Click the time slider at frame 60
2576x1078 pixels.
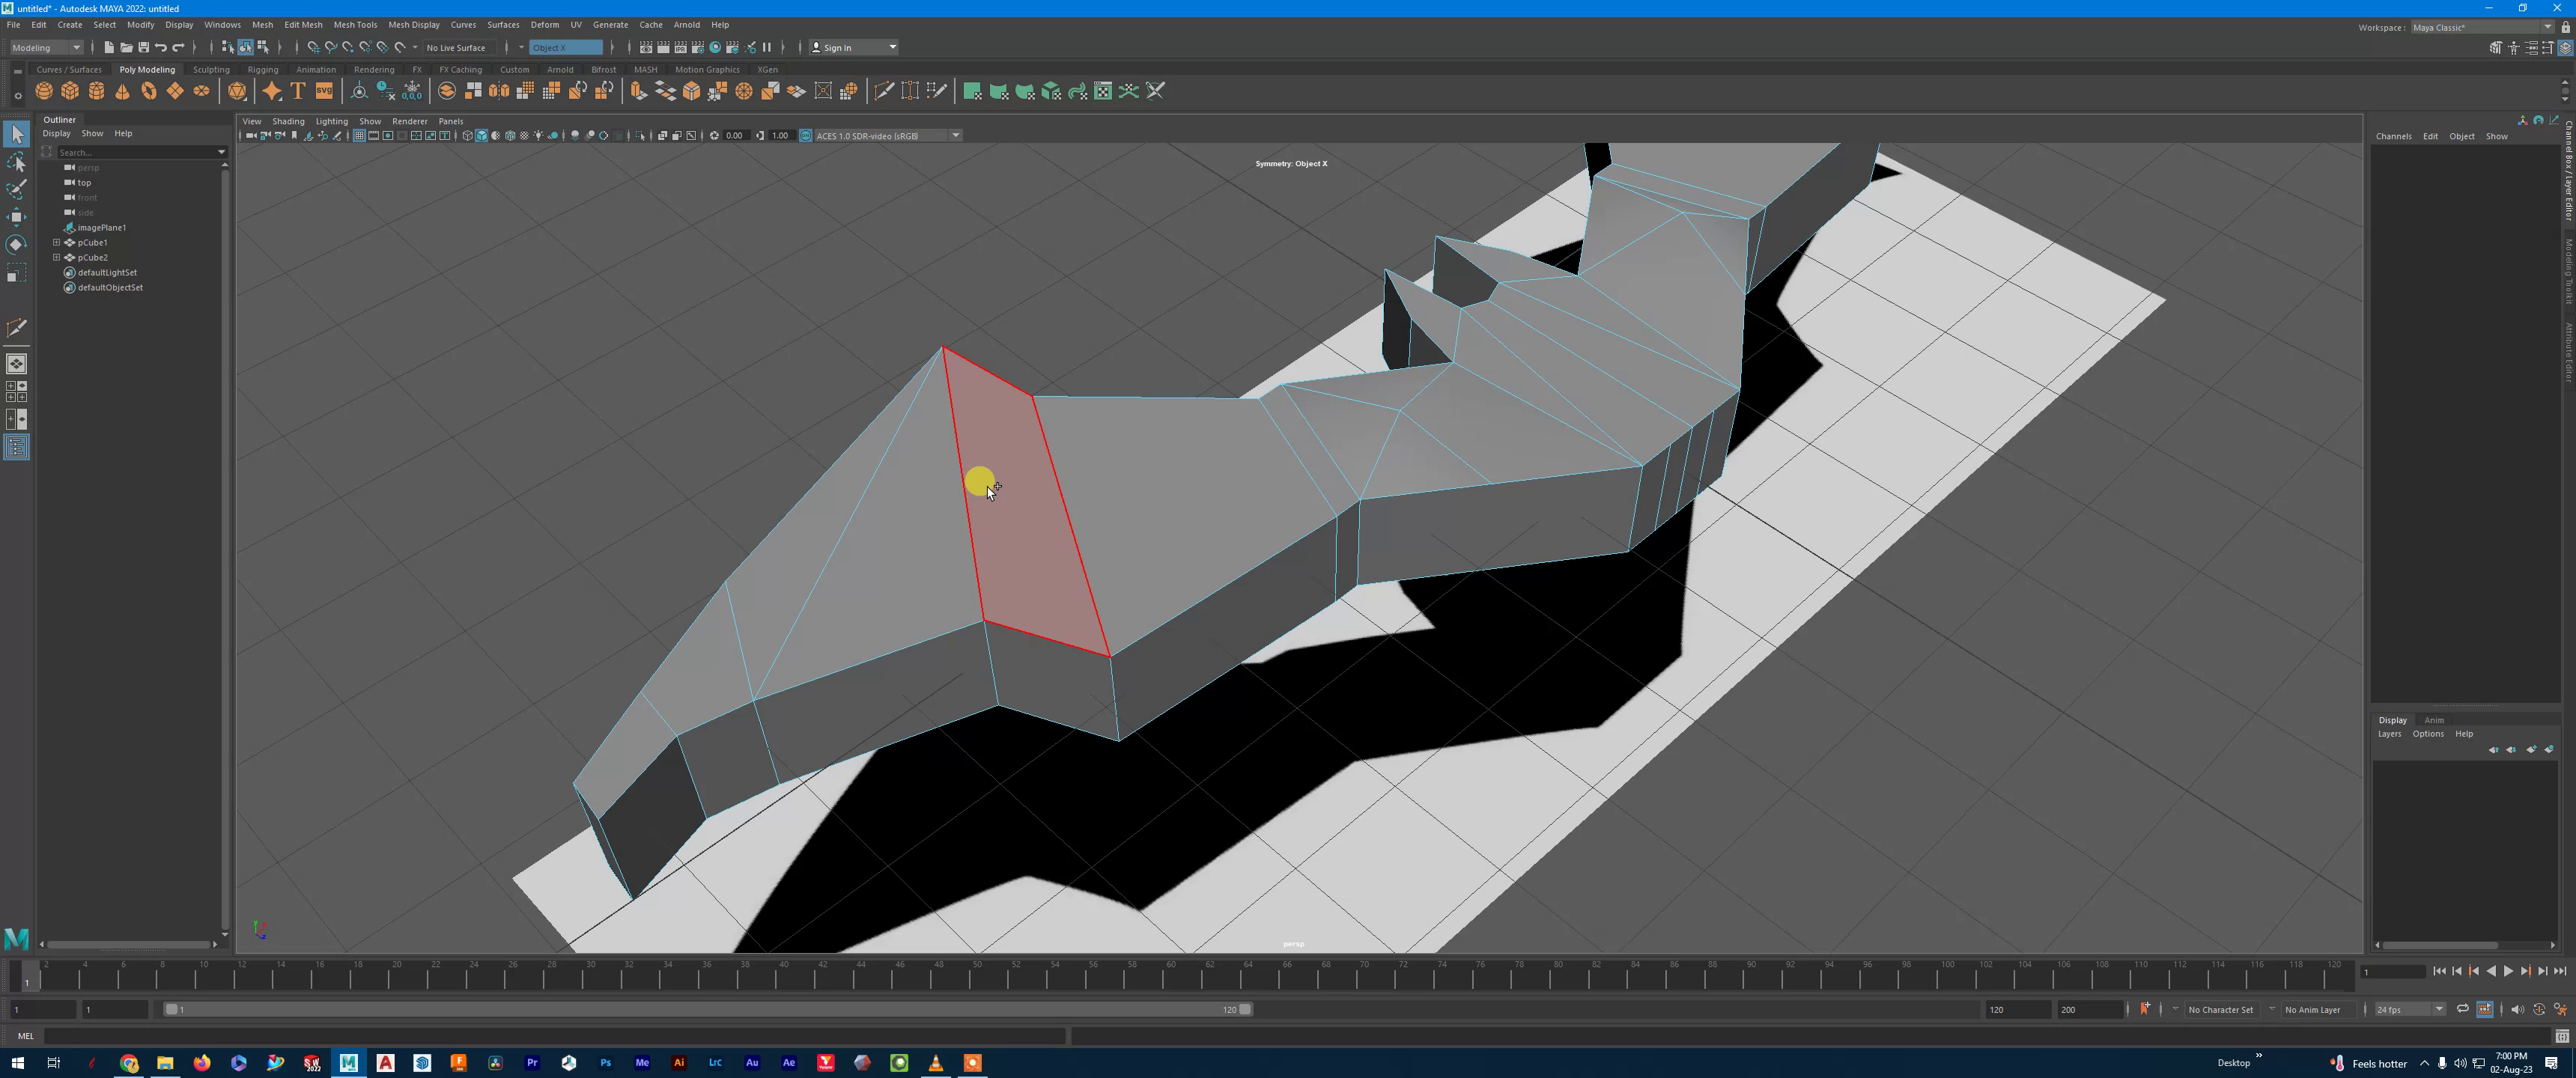coord(1170,975)
